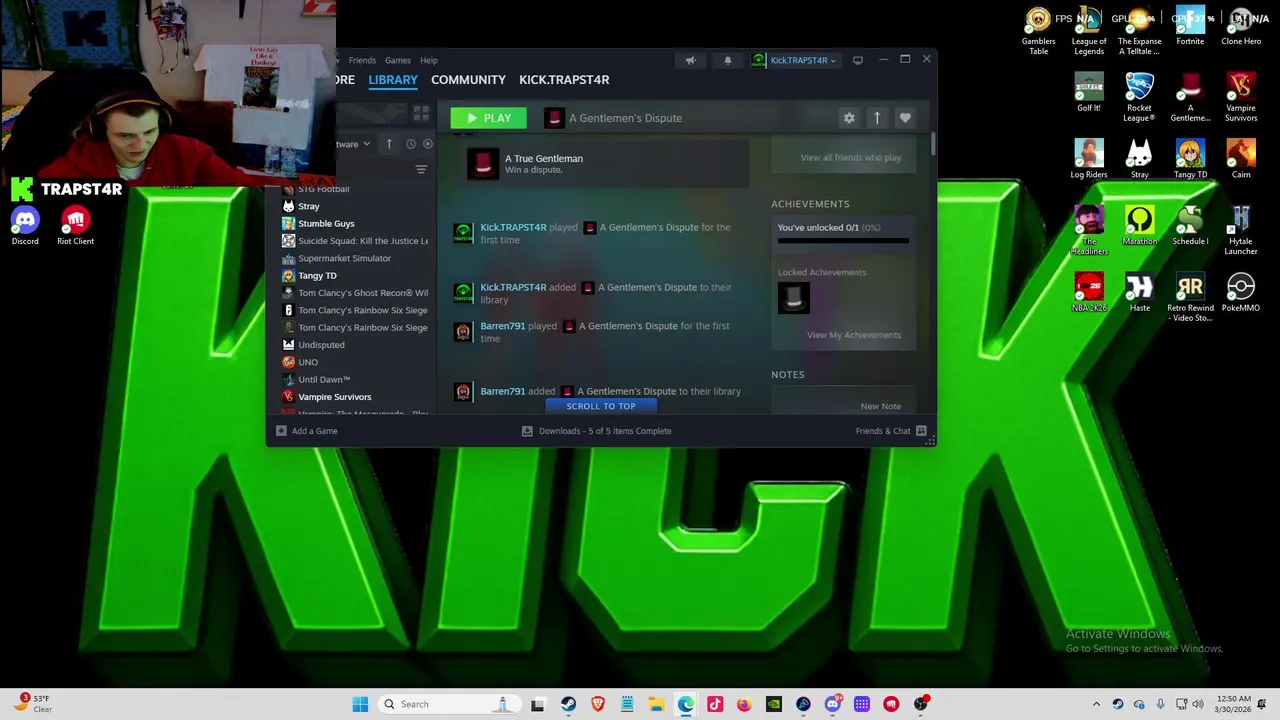Image resolution: width=1280 pixels, height=720 pixels.
Task: Open the Games menu in Steam
Action: point(398,60)
